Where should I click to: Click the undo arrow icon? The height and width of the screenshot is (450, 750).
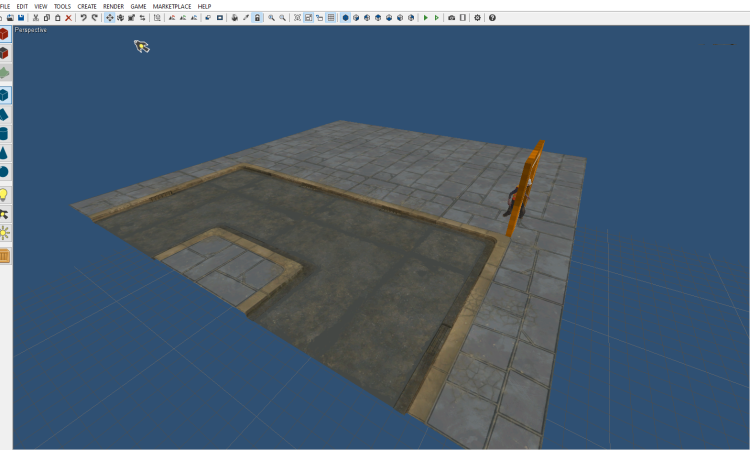[x=83, y=18]
